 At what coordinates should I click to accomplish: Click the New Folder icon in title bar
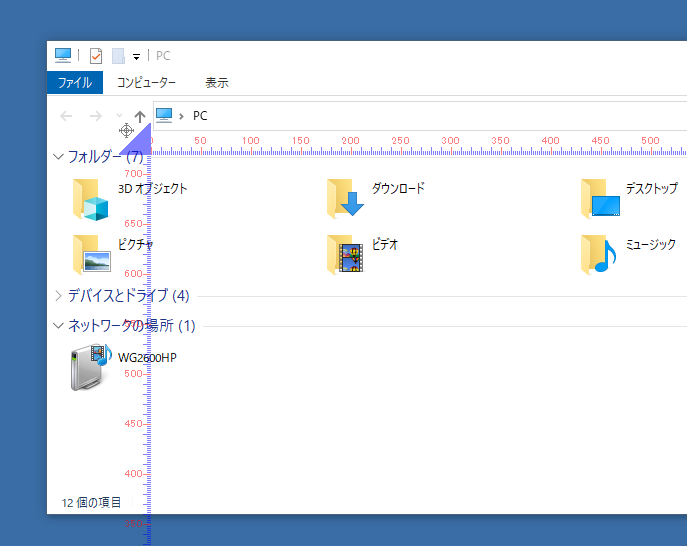pos(118,56)
